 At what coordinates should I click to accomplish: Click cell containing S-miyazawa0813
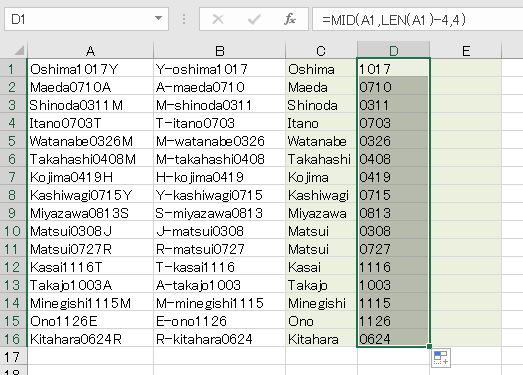coord(219,213)
